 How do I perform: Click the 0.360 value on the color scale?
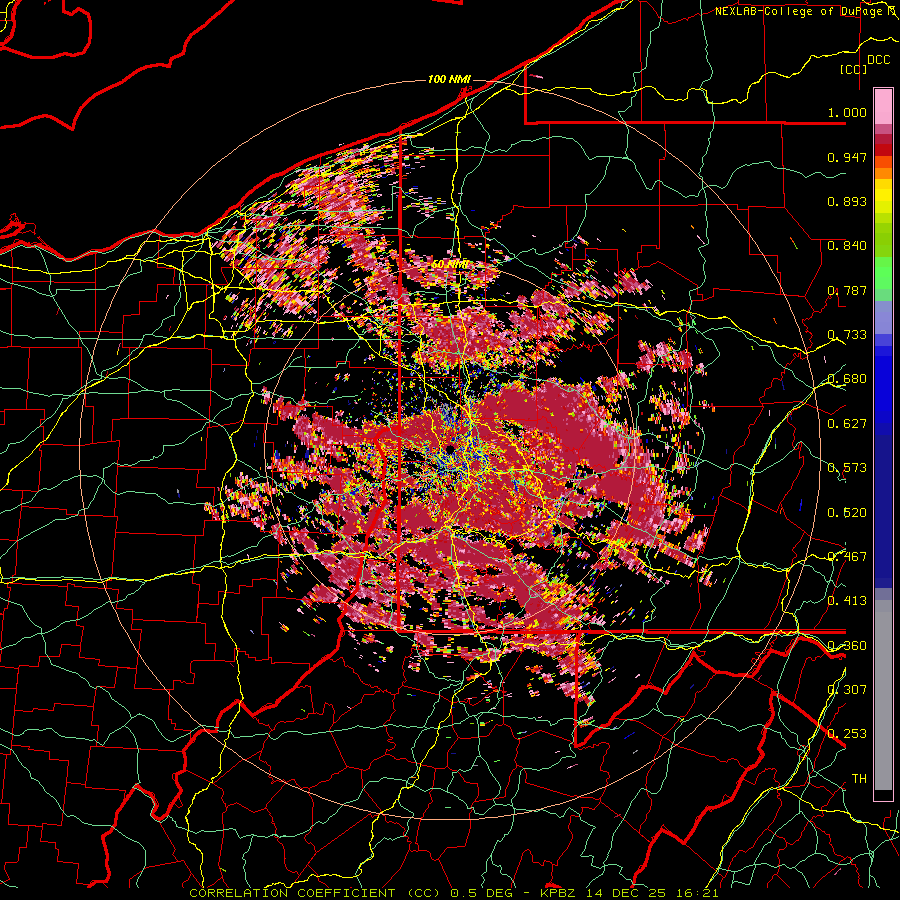847,645
